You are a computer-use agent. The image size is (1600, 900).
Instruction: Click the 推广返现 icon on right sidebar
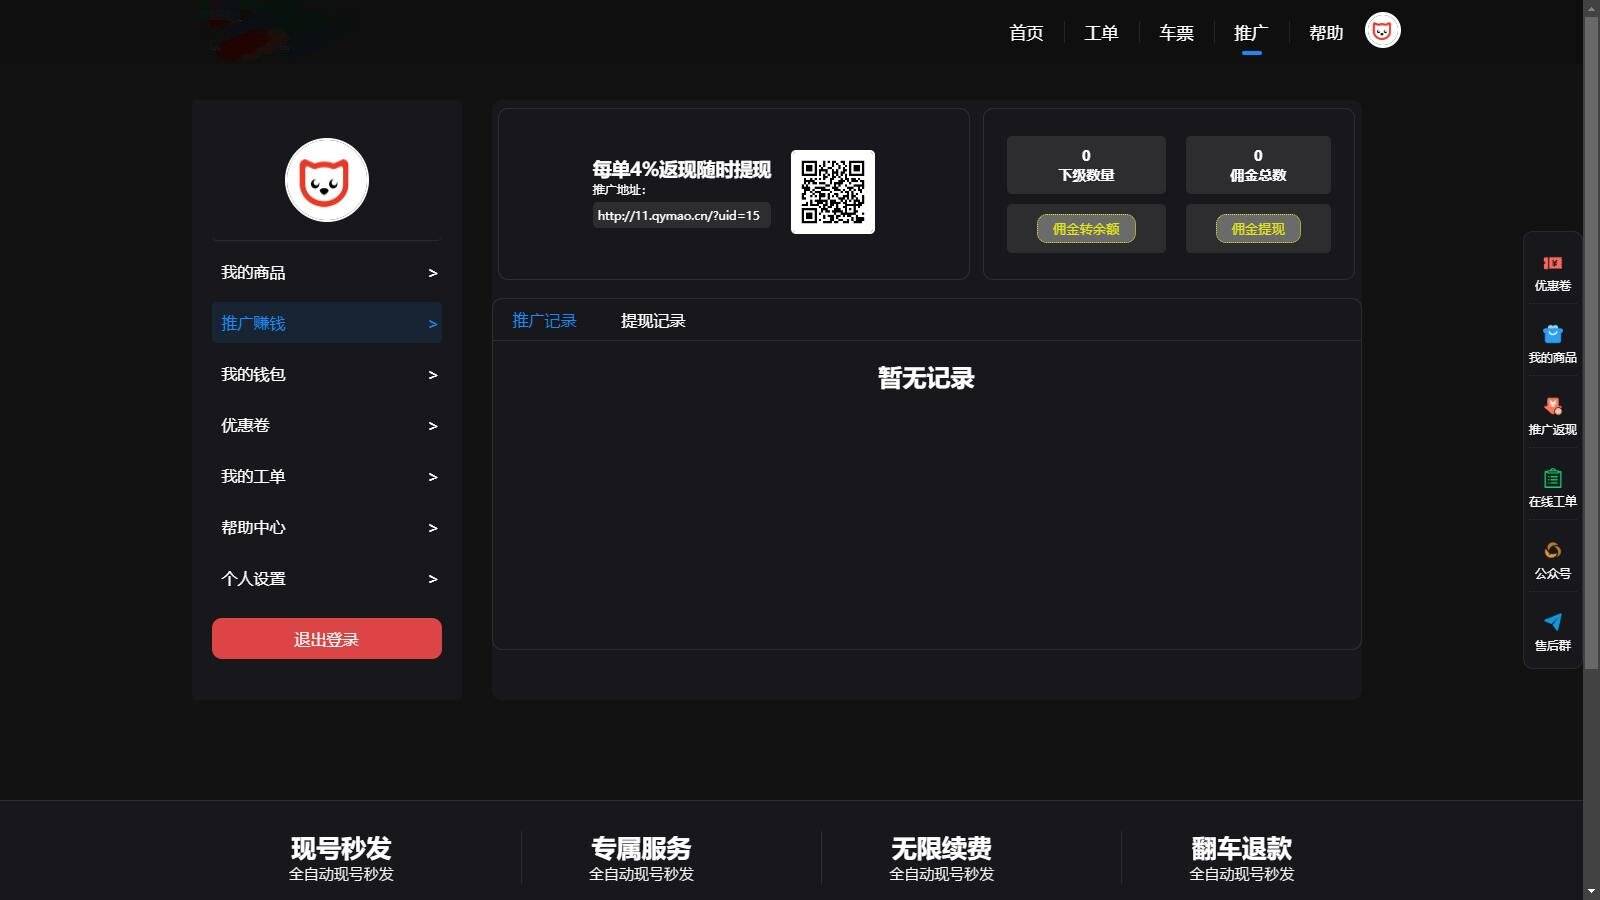point(1552,406)
